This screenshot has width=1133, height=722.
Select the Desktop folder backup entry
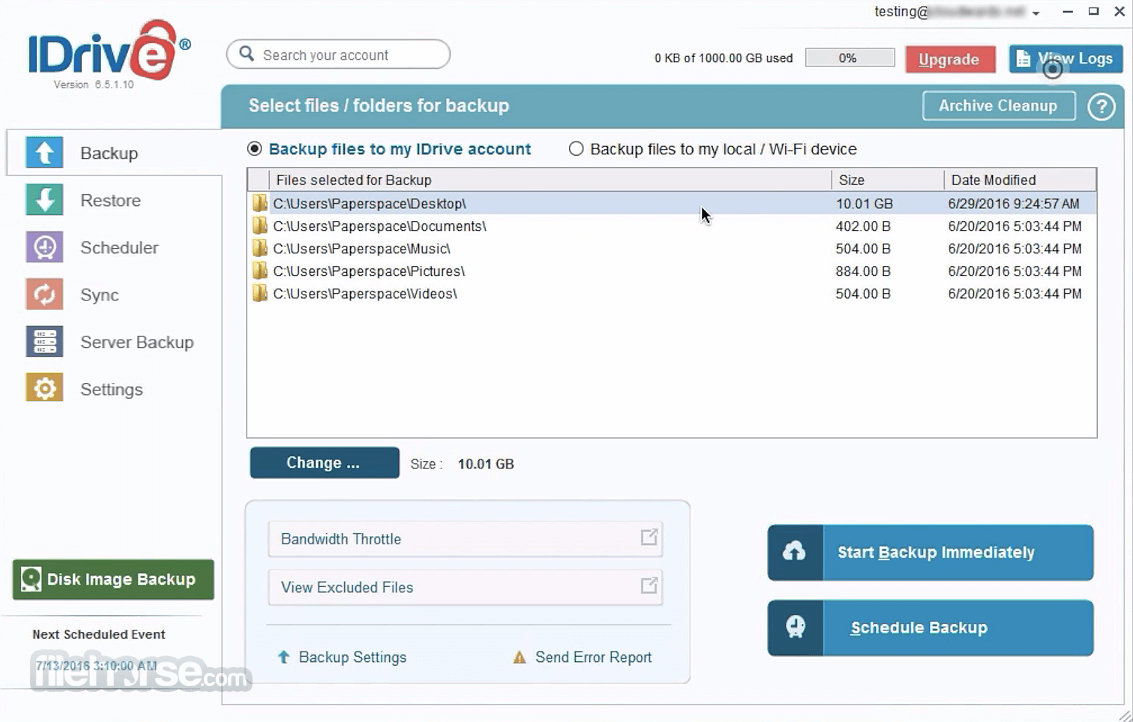[x=400, y=203]
